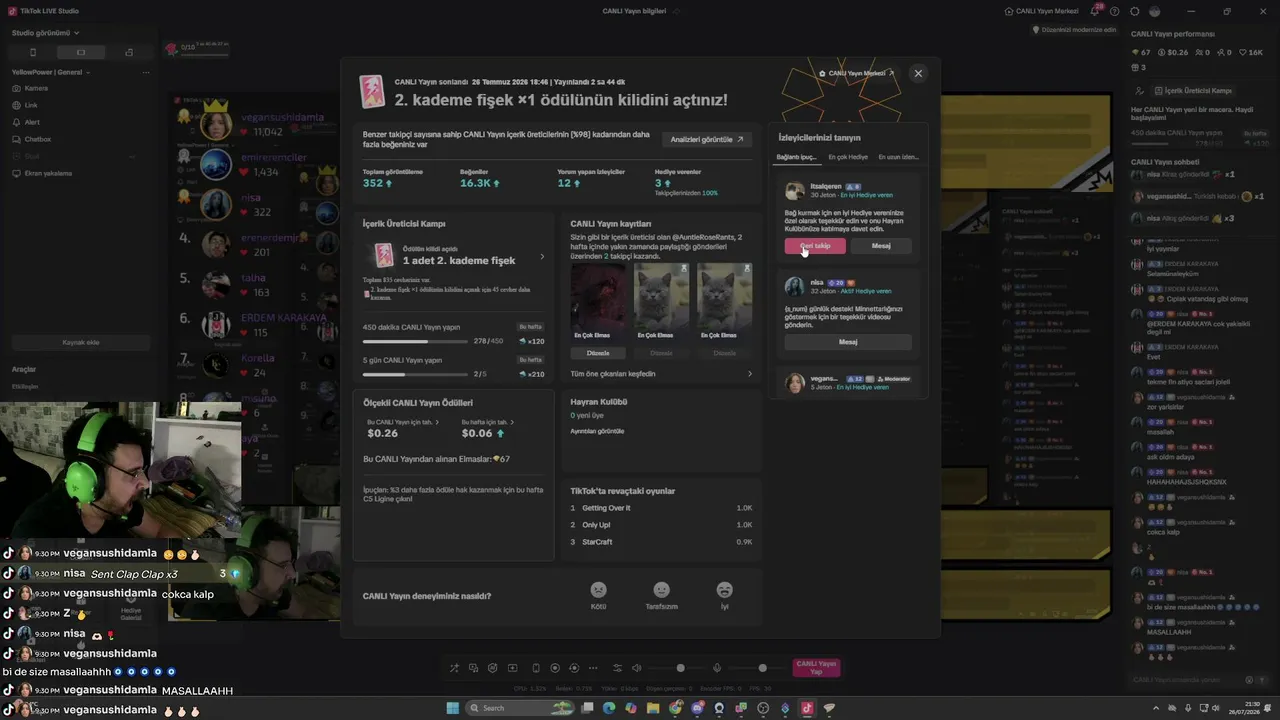Expand the 2. kademe fişek reward chevron
Screen dimensions: 1280x720
tap(542, 257)
